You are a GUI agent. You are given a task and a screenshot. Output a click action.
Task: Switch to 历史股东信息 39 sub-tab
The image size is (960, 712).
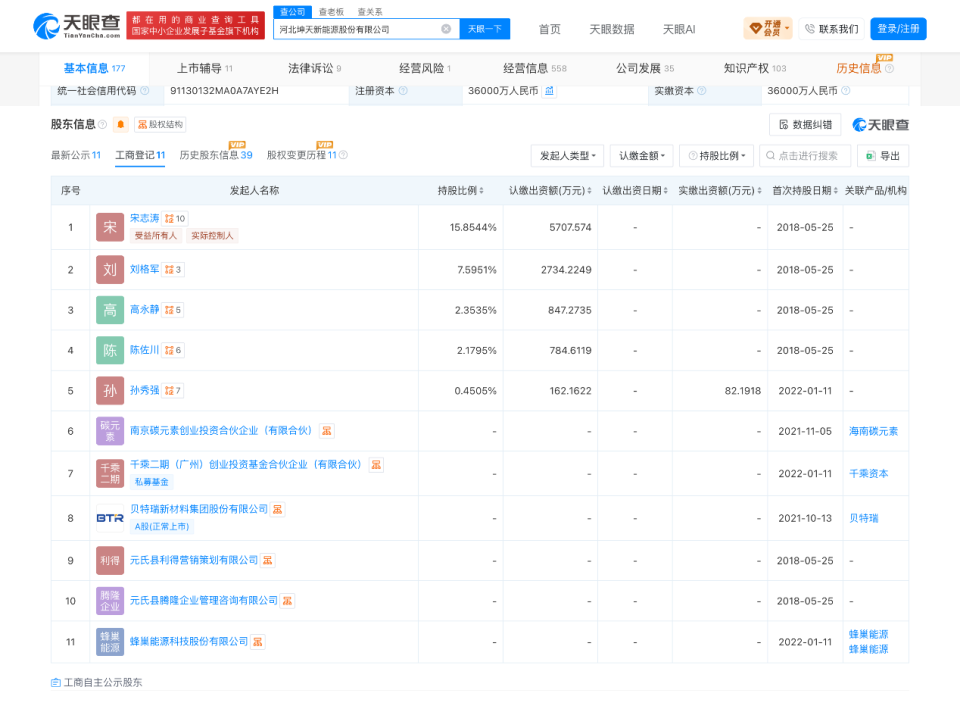click(x=216, y=155)
